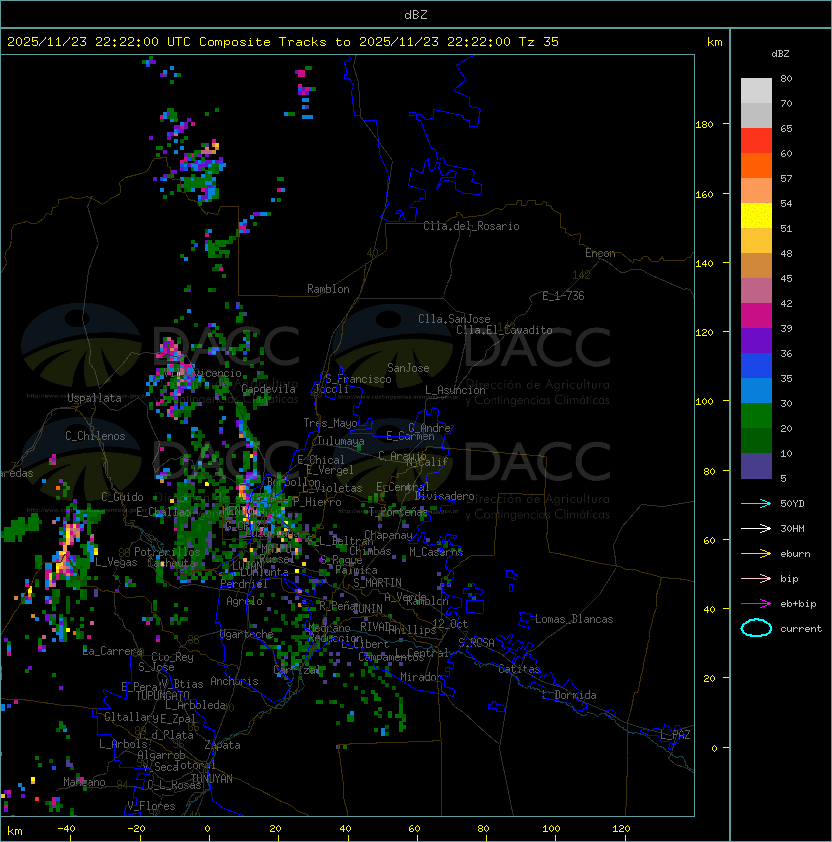
Task: Click the 'Zapata' map label
Action: (x=222, y=745)
